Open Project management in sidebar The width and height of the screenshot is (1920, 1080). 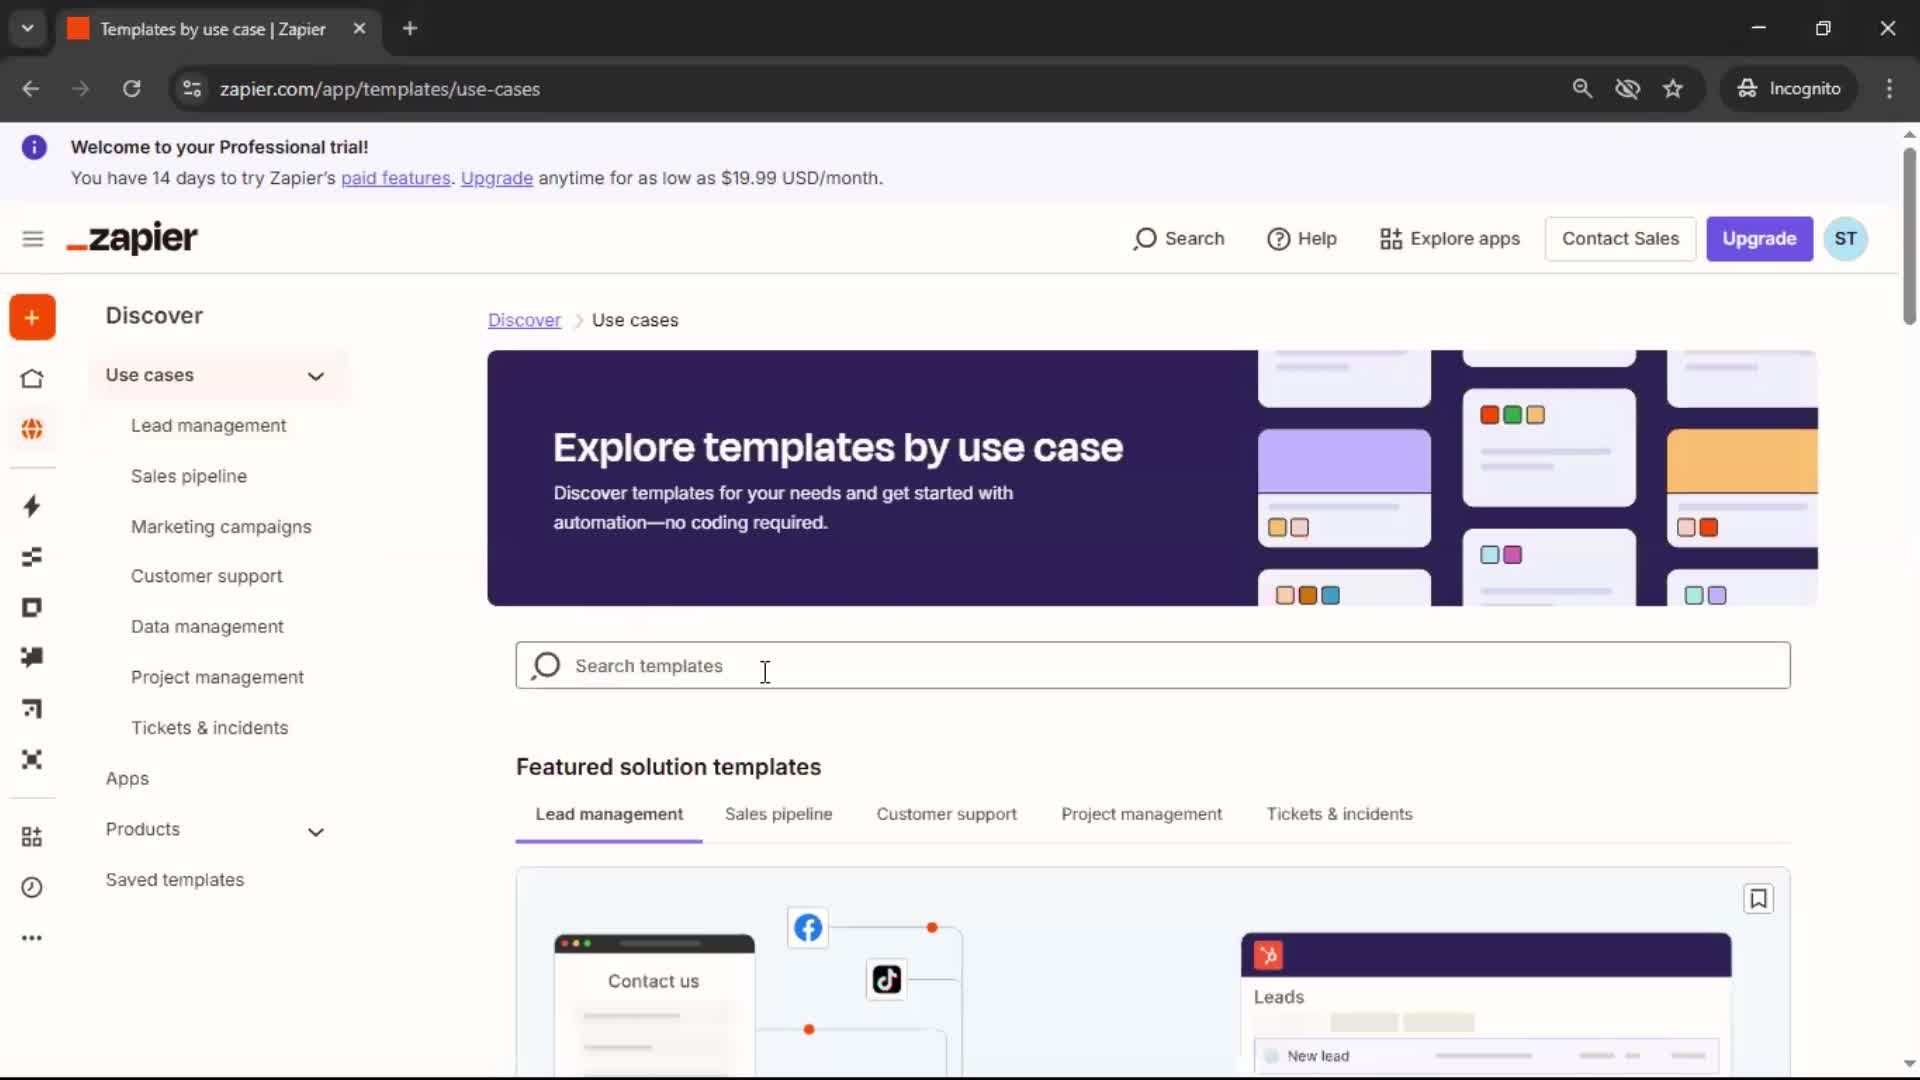[217, 678]
